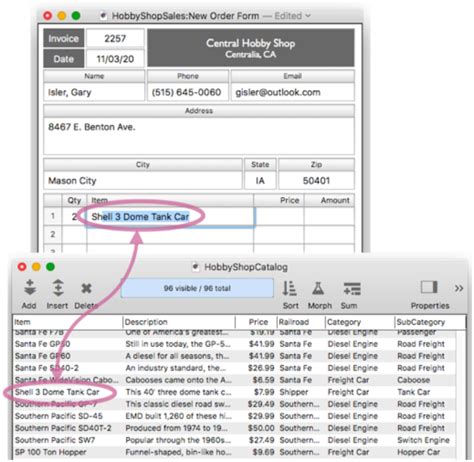Select the Southern Pacific SD40T-2 row
Image resolution: width=474 pixels, height=462 pixels.
point(235,428)
